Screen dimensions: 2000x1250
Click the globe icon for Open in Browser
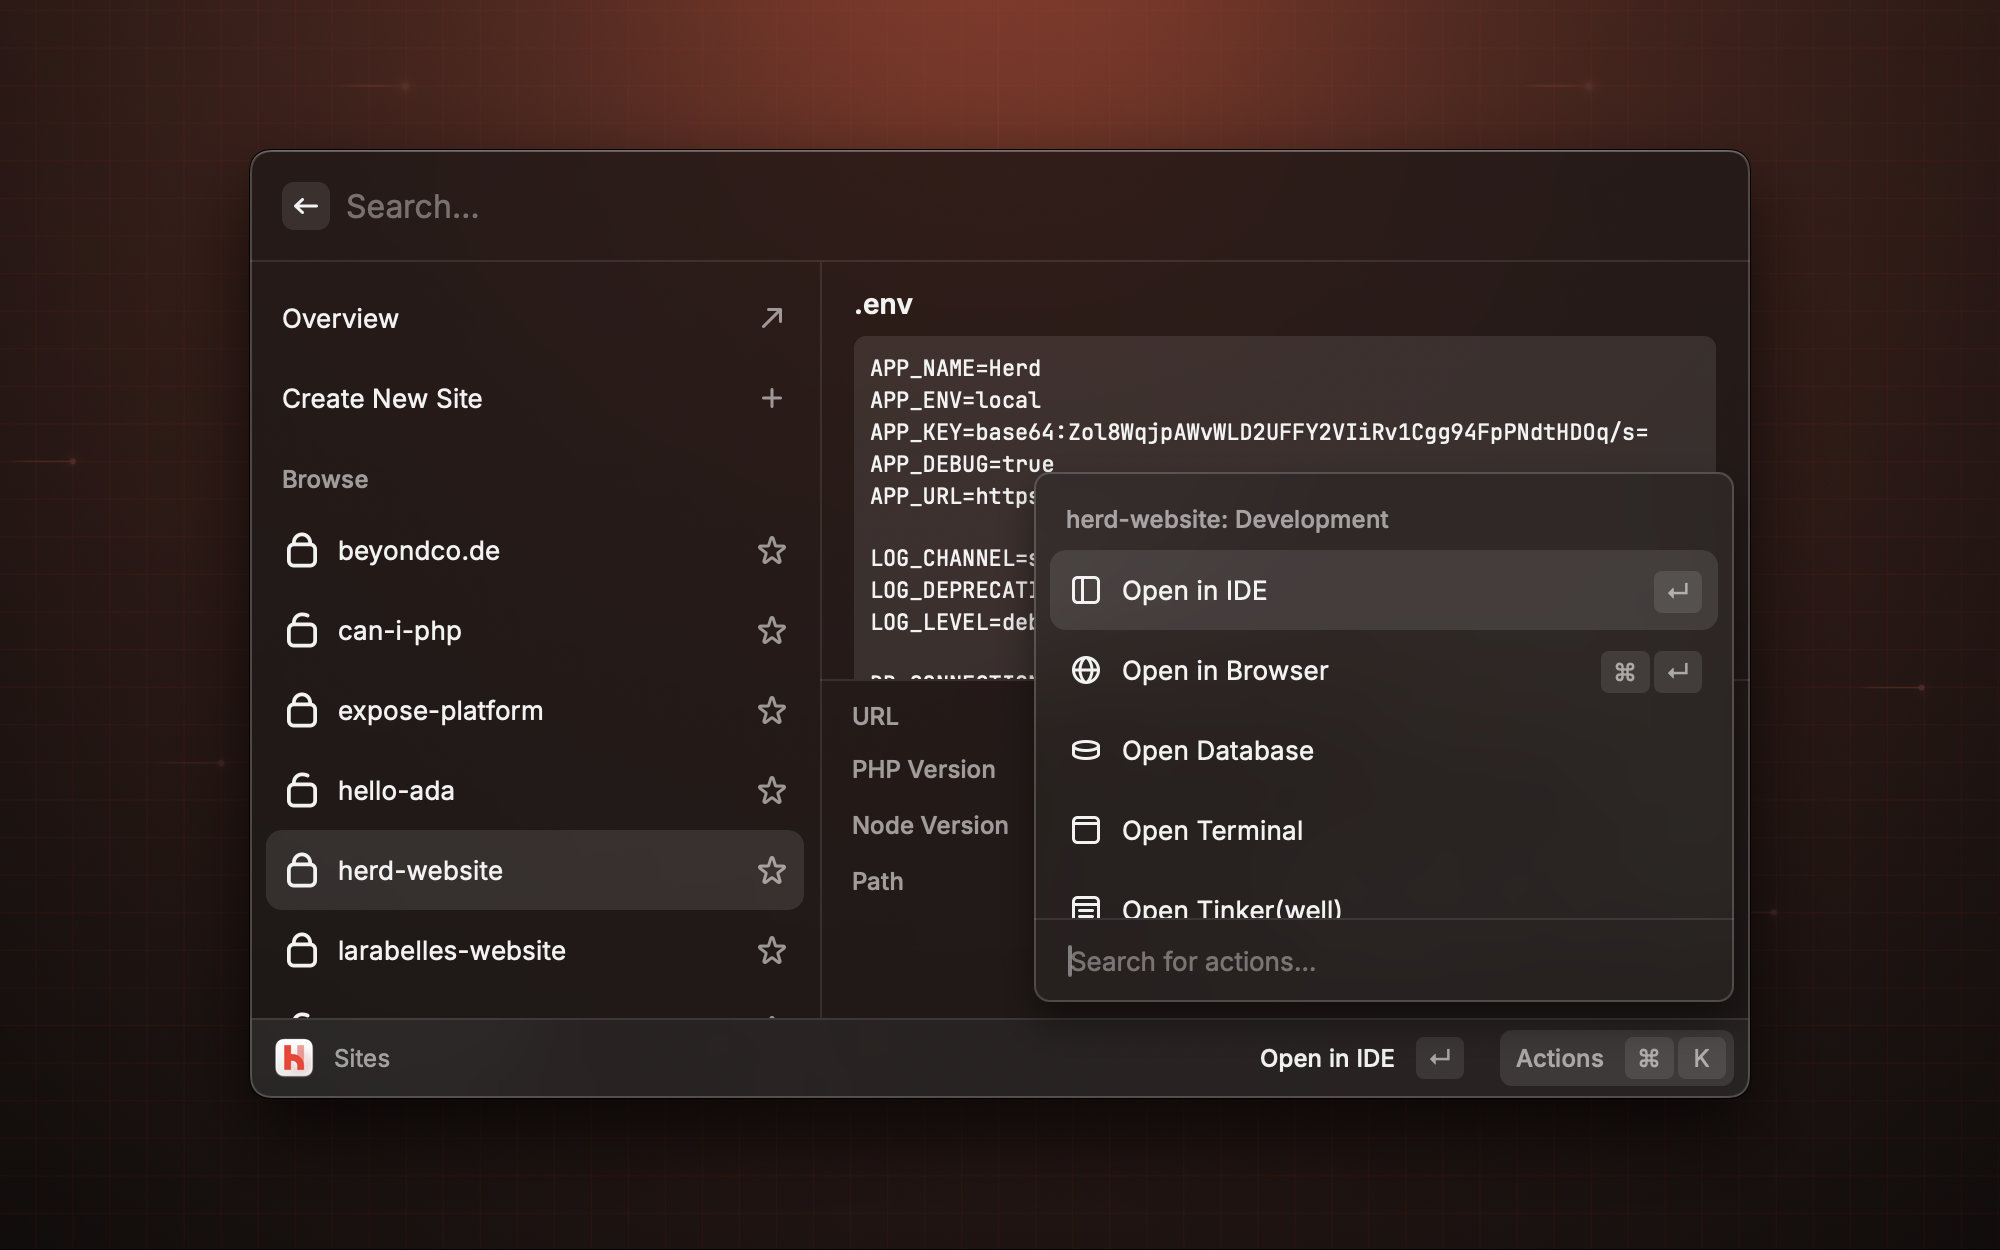coord(1086,670)
